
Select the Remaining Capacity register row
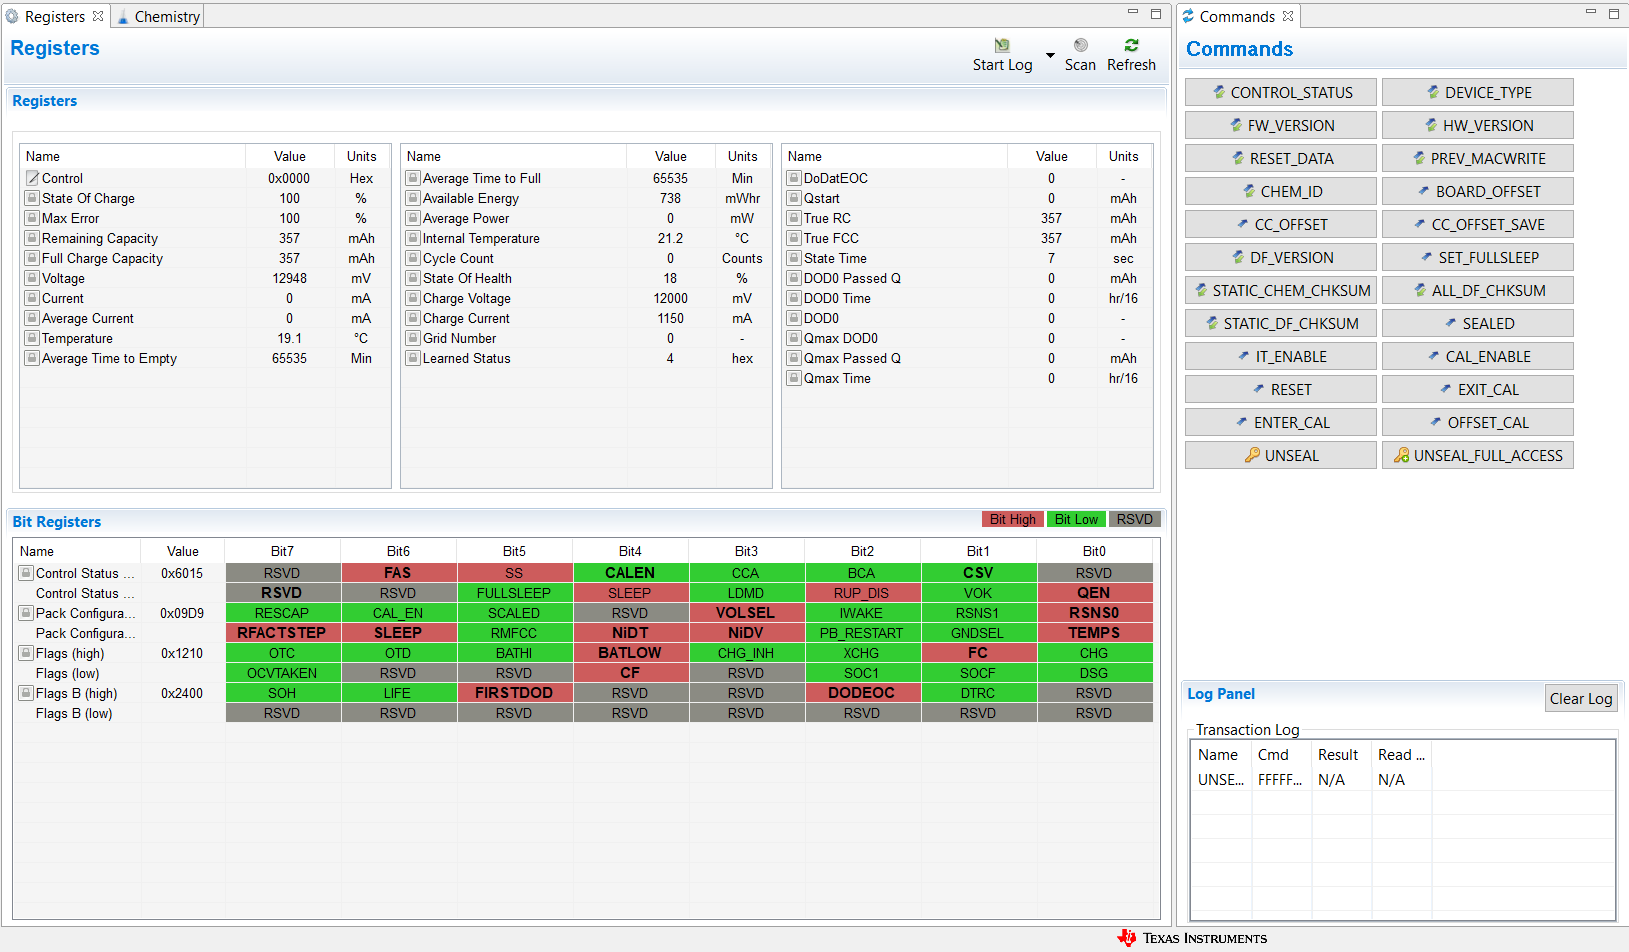coord(205,238)
